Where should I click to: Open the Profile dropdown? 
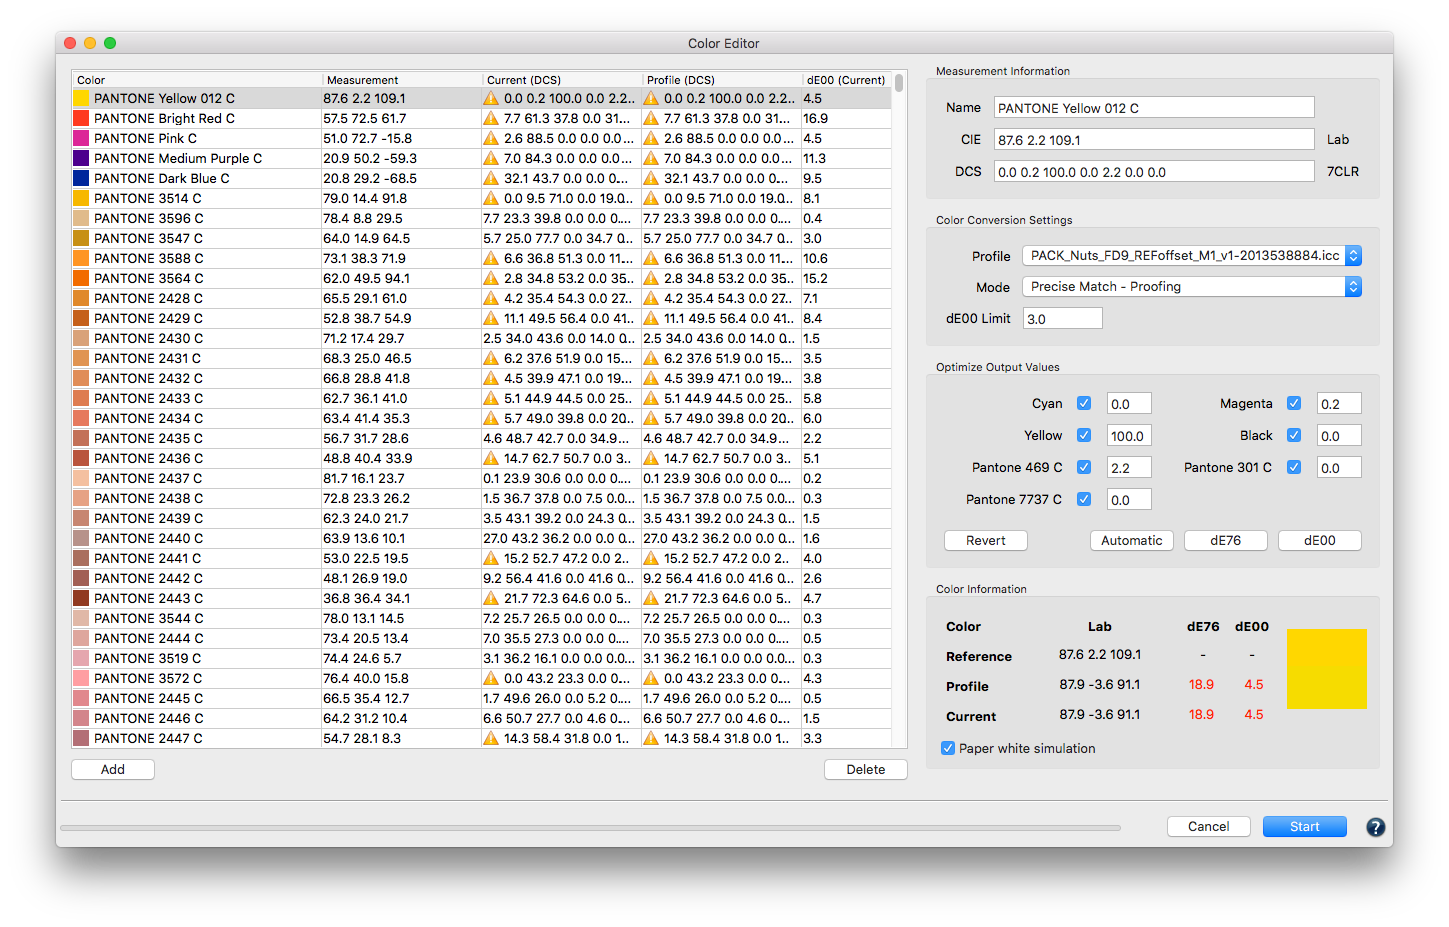pos(1191,256)
